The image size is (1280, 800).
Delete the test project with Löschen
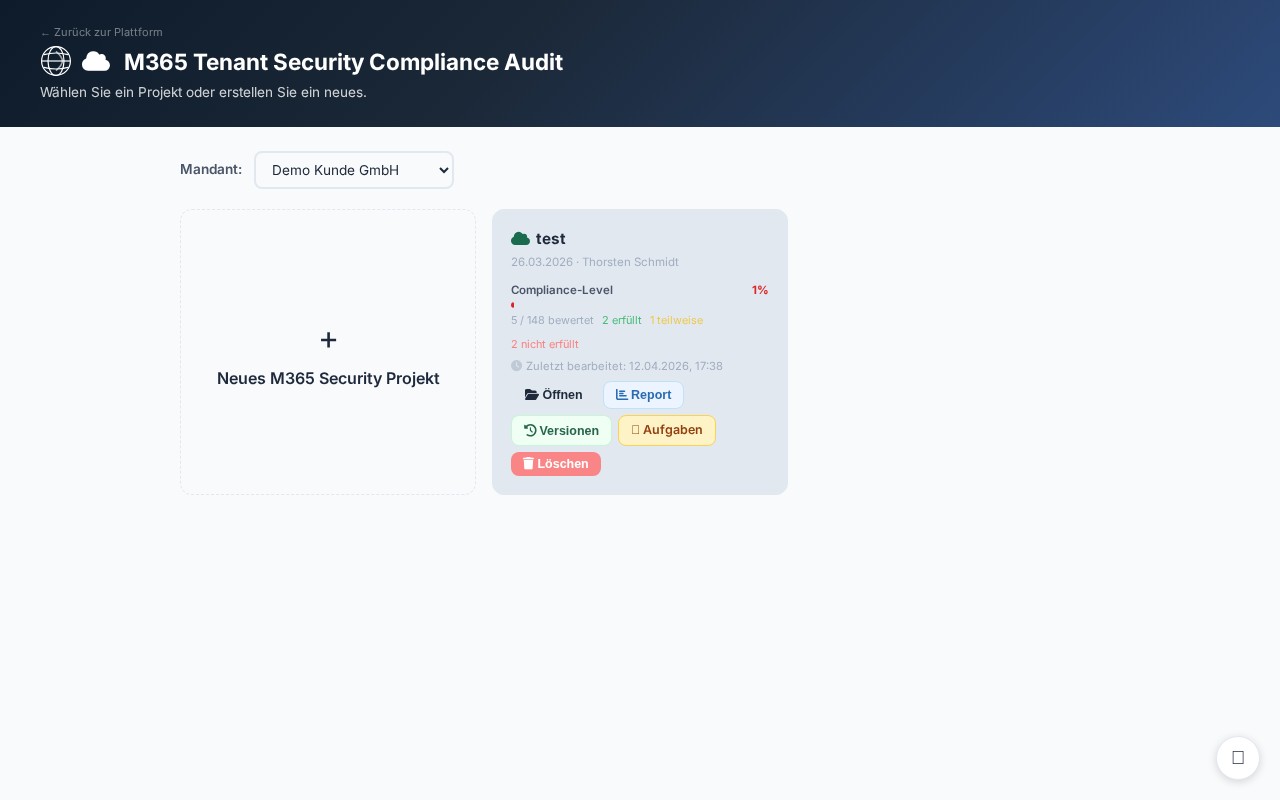[556, 464]
